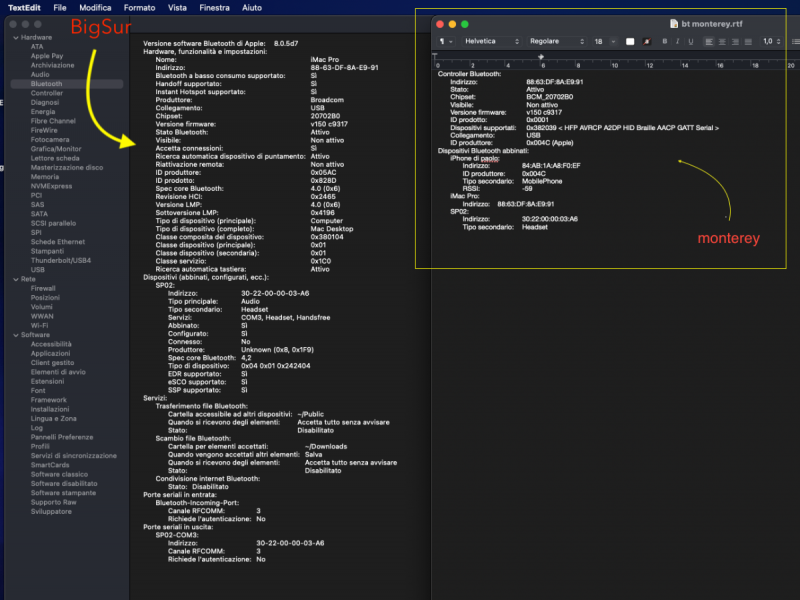Toggle bold formatting in TextEdit toolbar

(664, 41)
